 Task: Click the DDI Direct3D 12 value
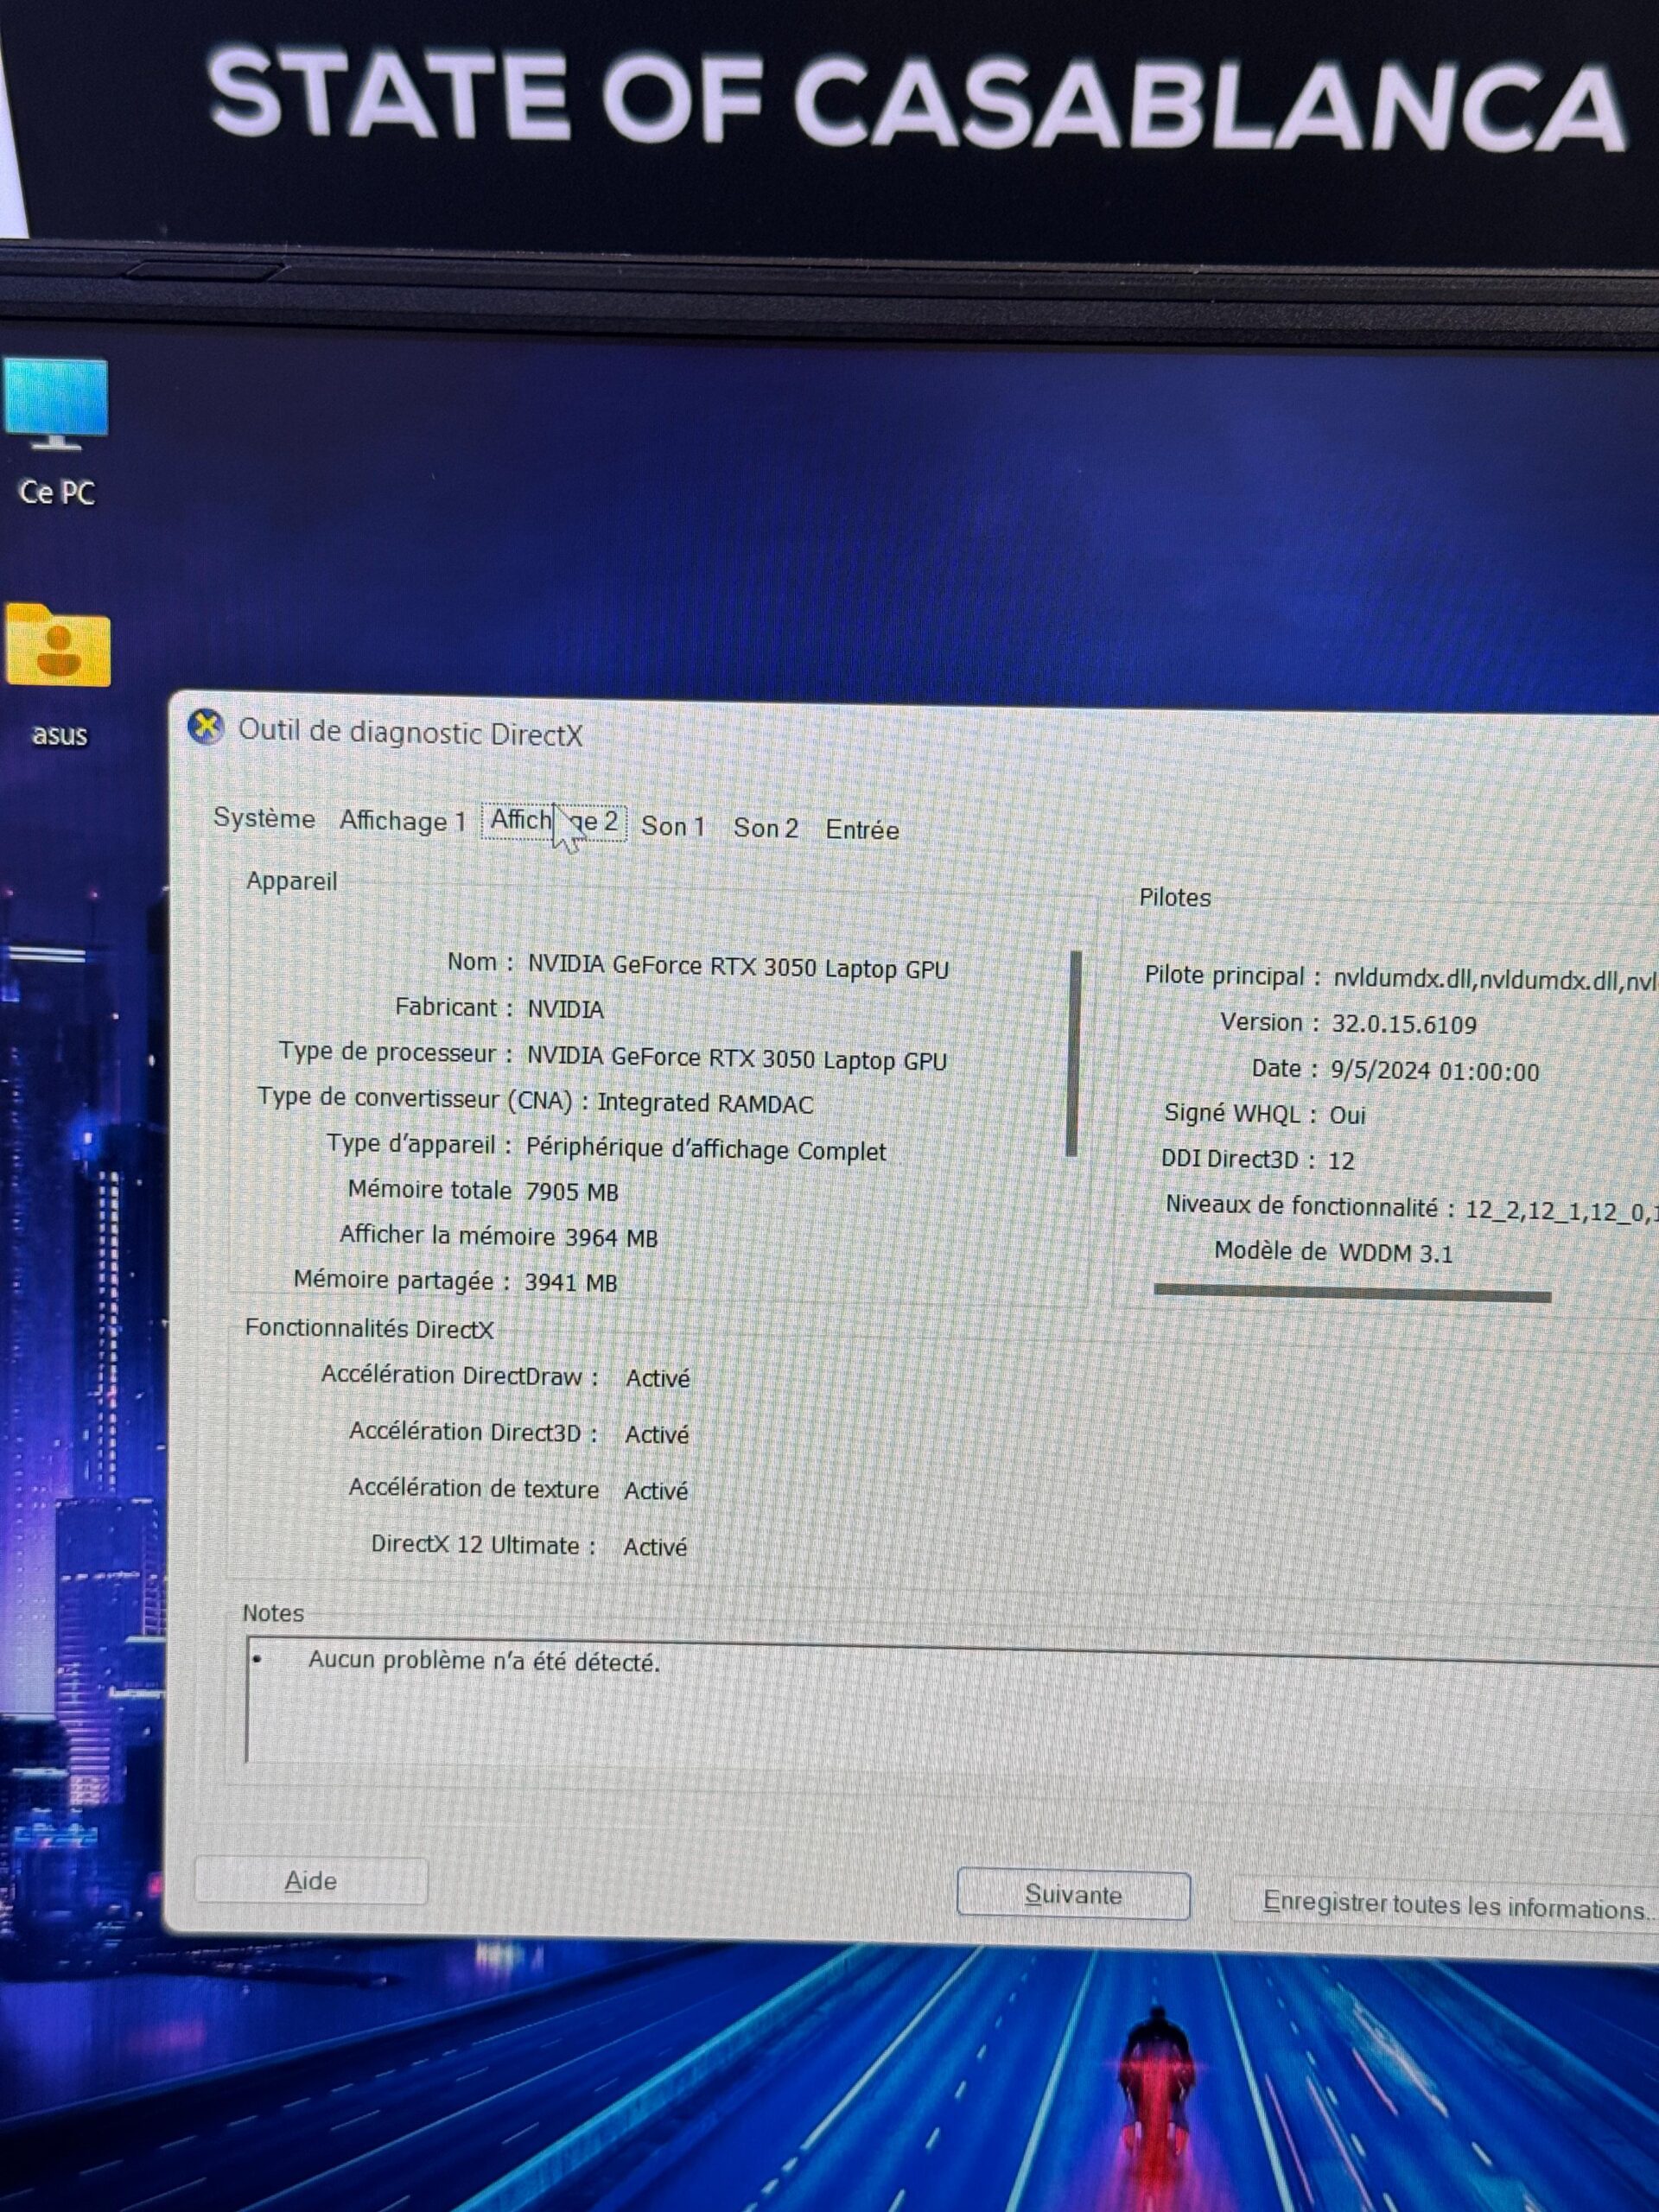(1341, 1161)
